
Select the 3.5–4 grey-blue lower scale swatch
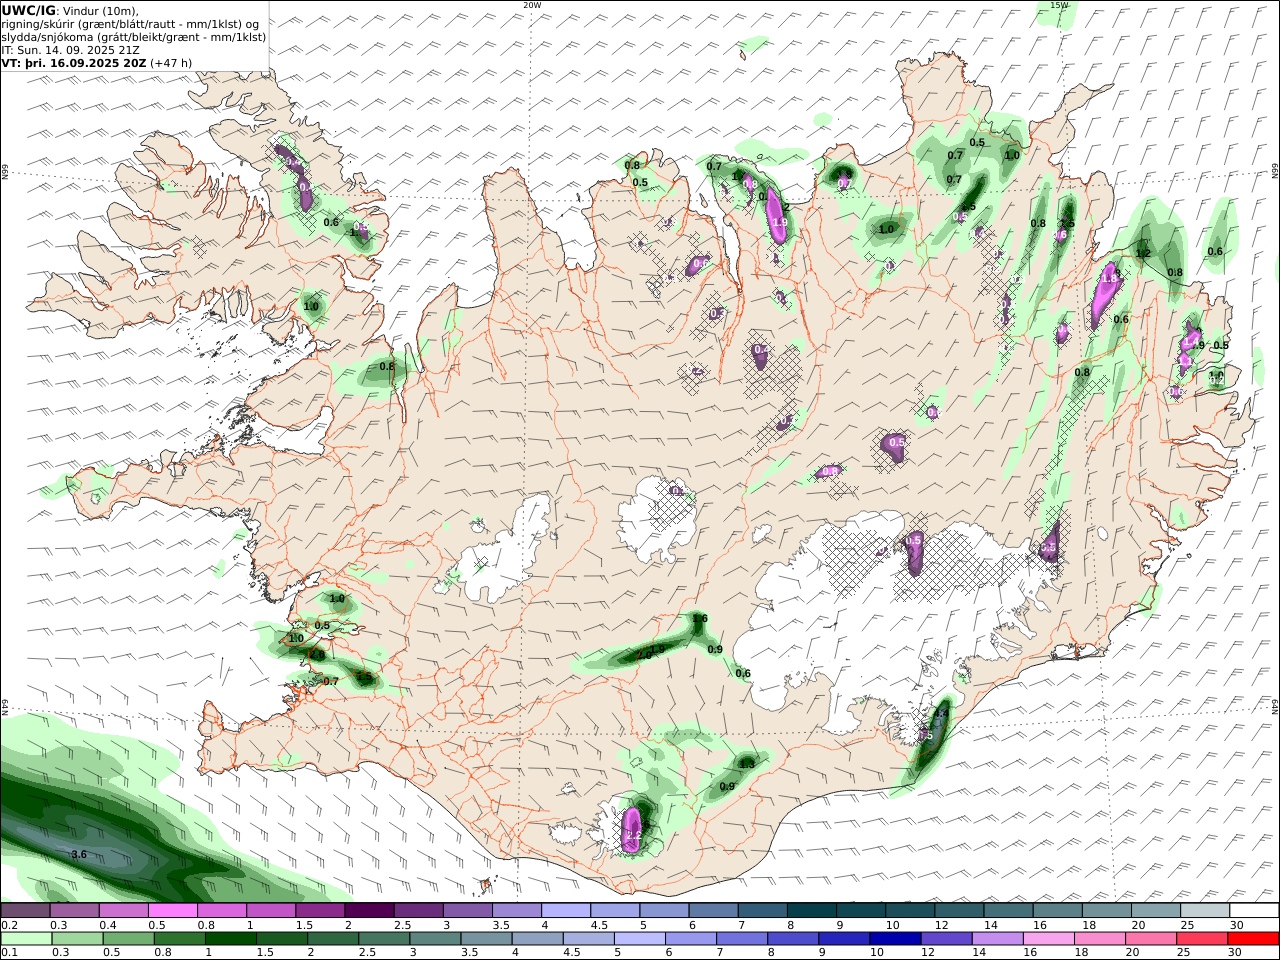coord(486,939)
